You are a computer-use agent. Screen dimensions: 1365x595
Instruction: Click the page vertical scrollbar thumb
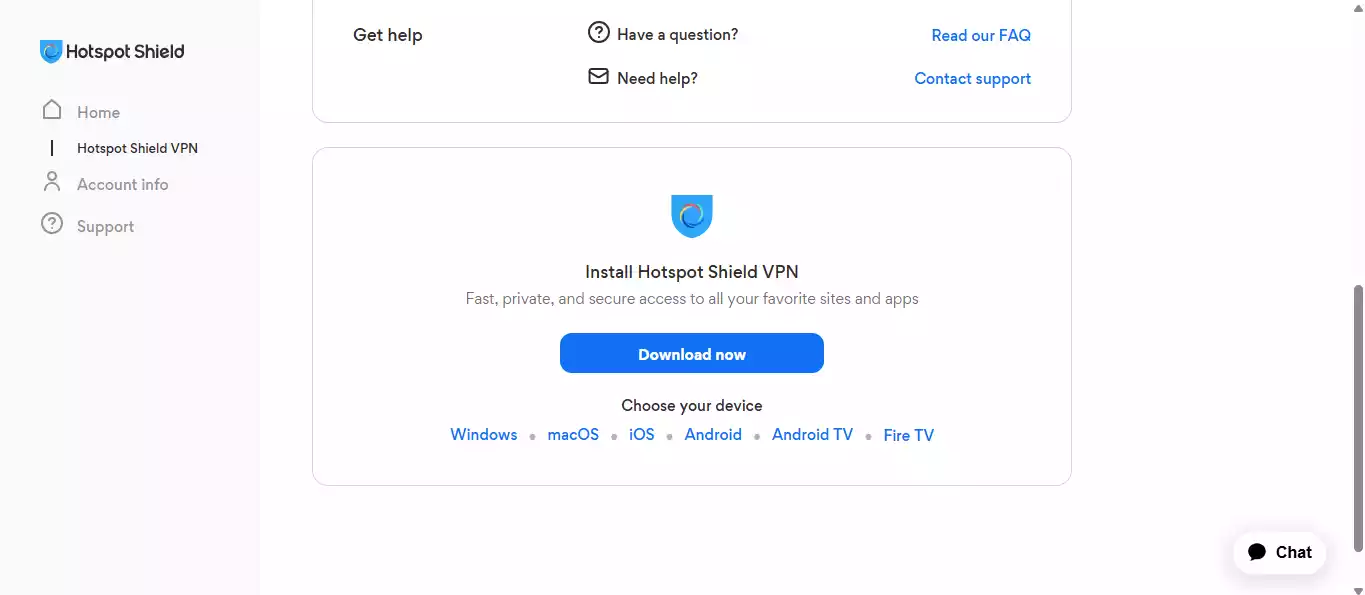click(1358, 418)
